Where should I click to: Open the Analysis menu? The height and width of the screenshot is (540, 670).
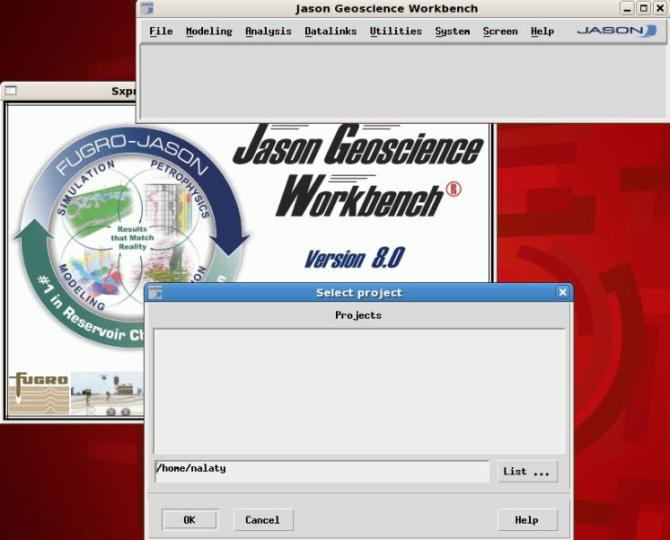pos(268,31)
